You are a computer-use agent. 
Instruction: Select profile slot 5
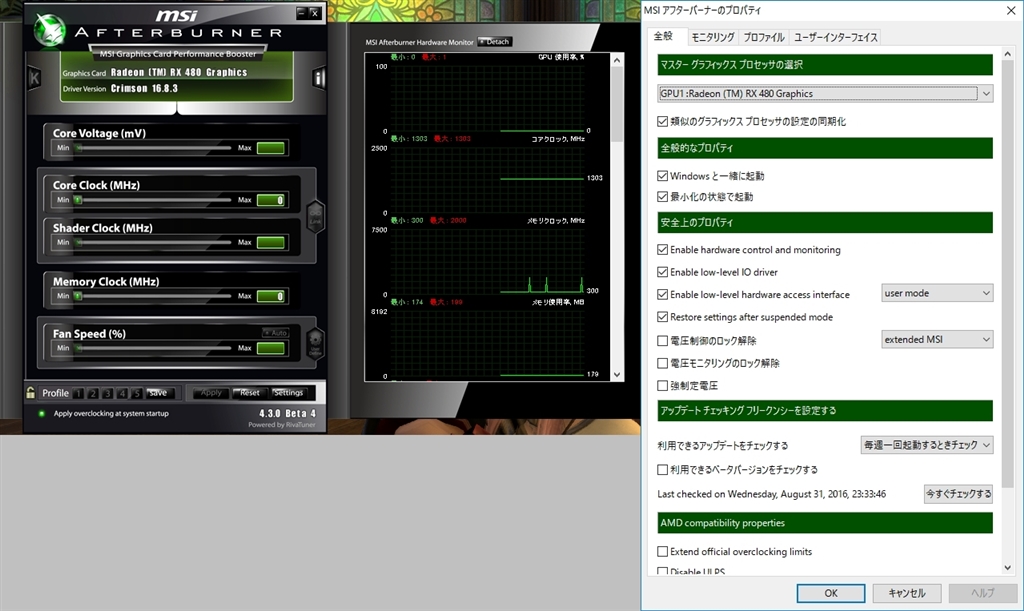pyautogui.click(x=136, y=393)
